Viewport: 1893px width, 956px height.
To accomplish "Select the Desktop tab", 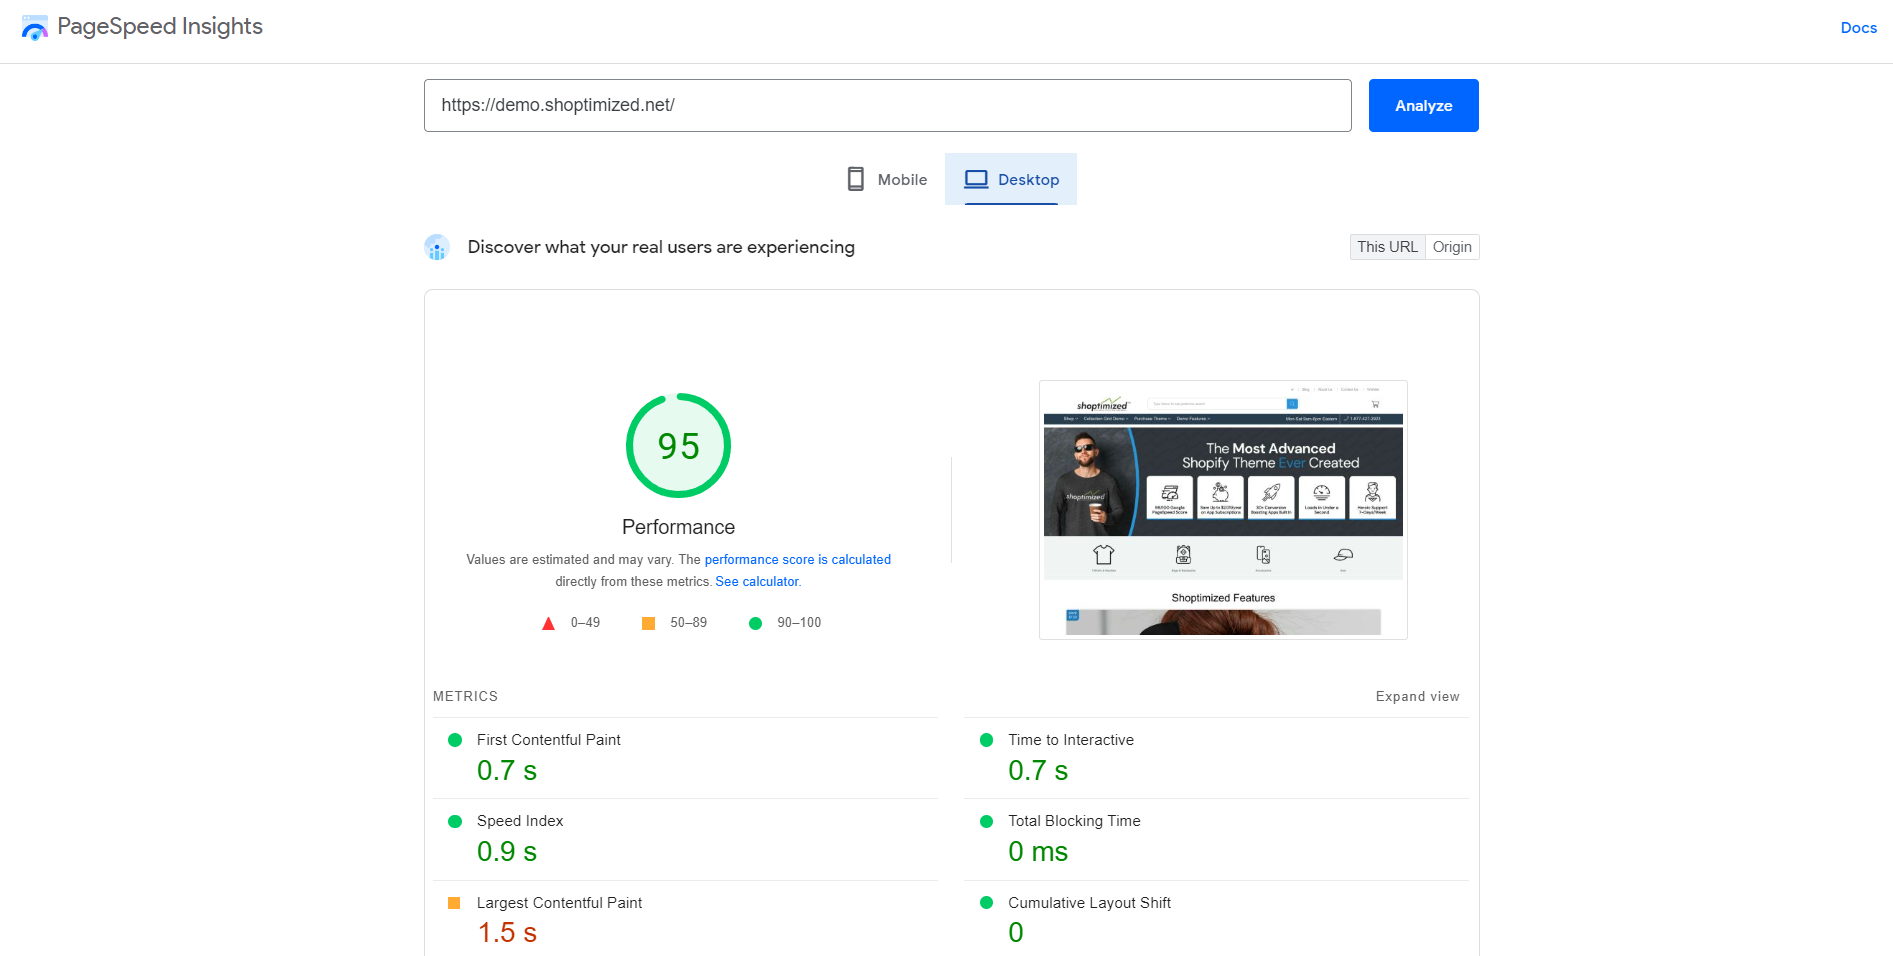I will [1011, 179].
